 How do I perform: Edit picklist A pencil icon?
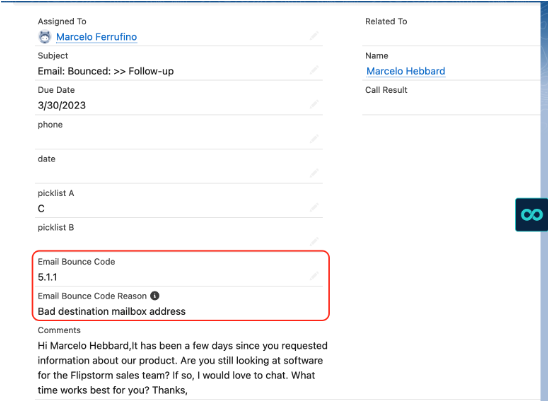point(314,207)
